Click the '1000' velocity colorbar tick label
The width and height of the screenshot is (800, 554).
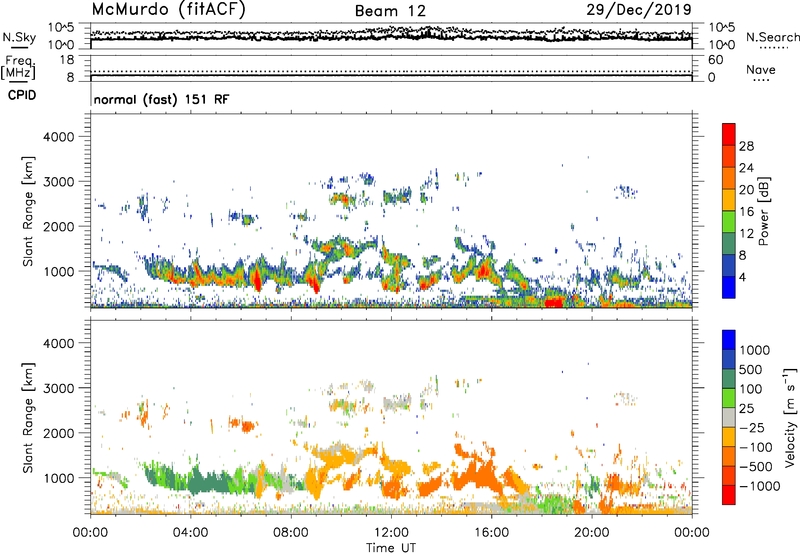pyautogui.click(x=755, y=350)
